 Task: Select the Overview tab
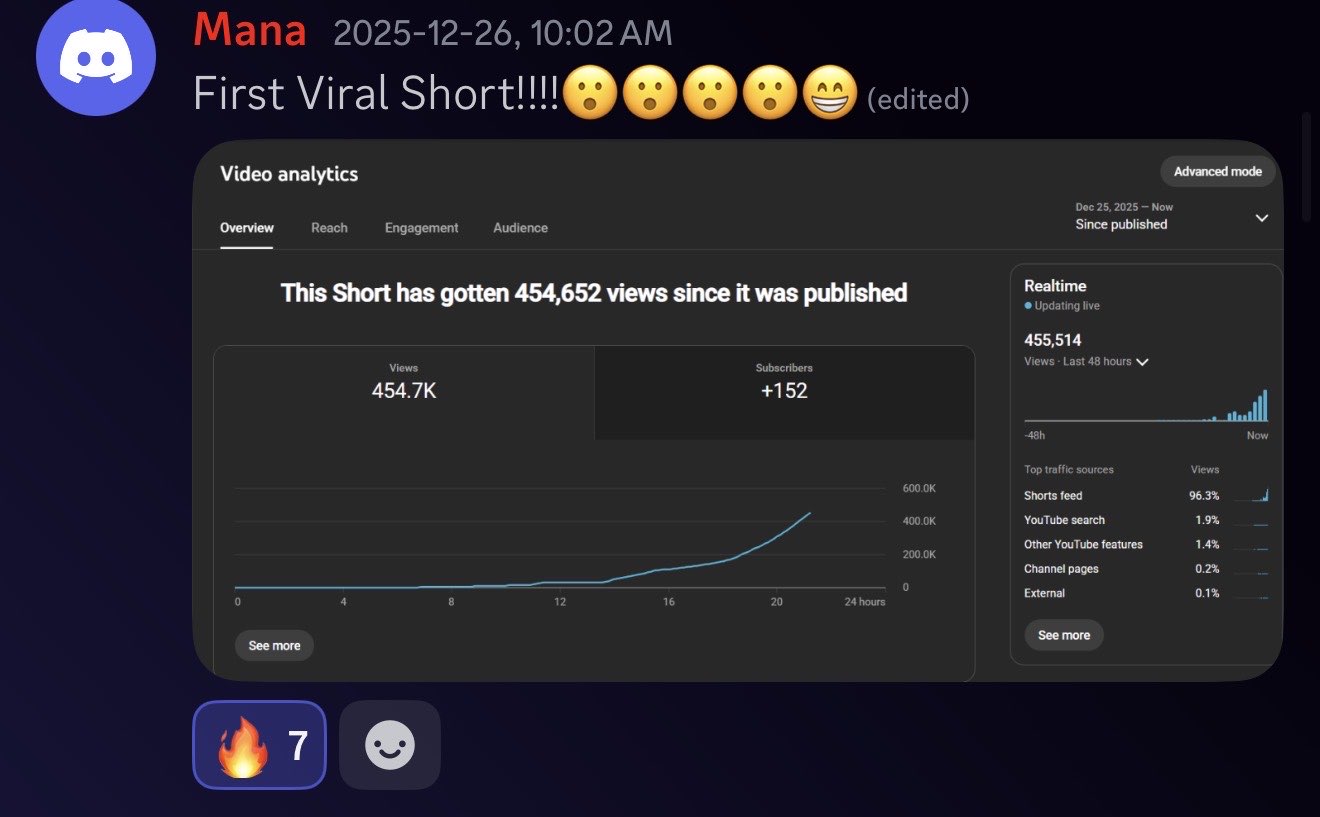coord(246,228)
